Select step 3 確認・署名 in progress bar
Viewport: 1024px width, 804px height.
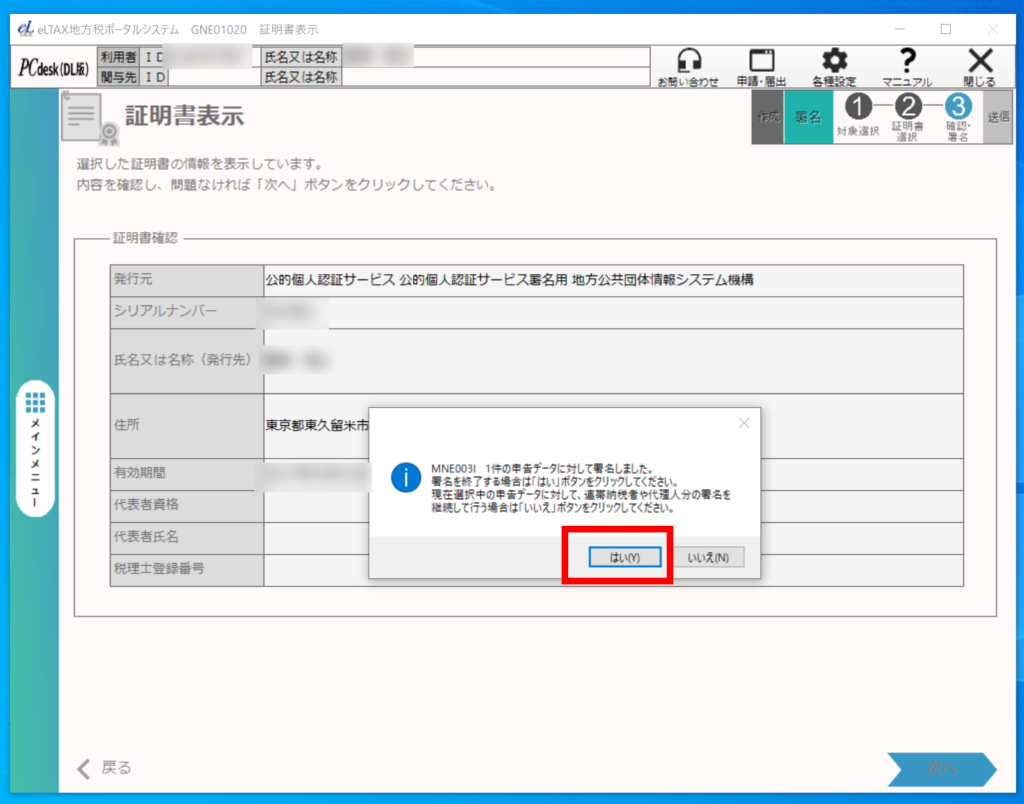coord(957,117)
